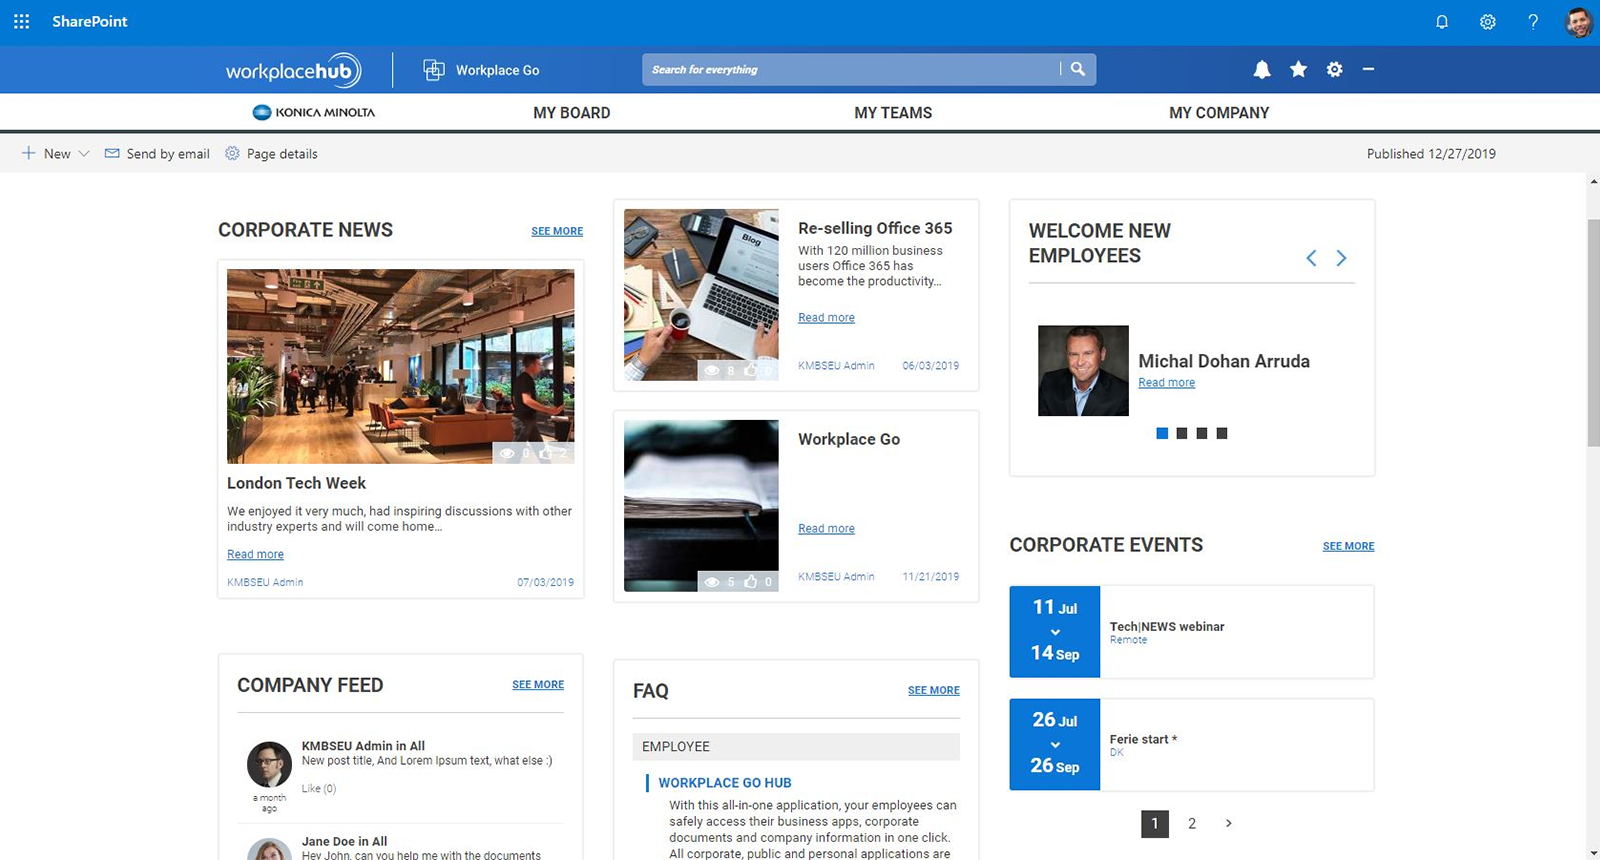The image size is (1600, 860).
Task: Click scrollbar down arrow at bottom
Action: pos(1593,853)
